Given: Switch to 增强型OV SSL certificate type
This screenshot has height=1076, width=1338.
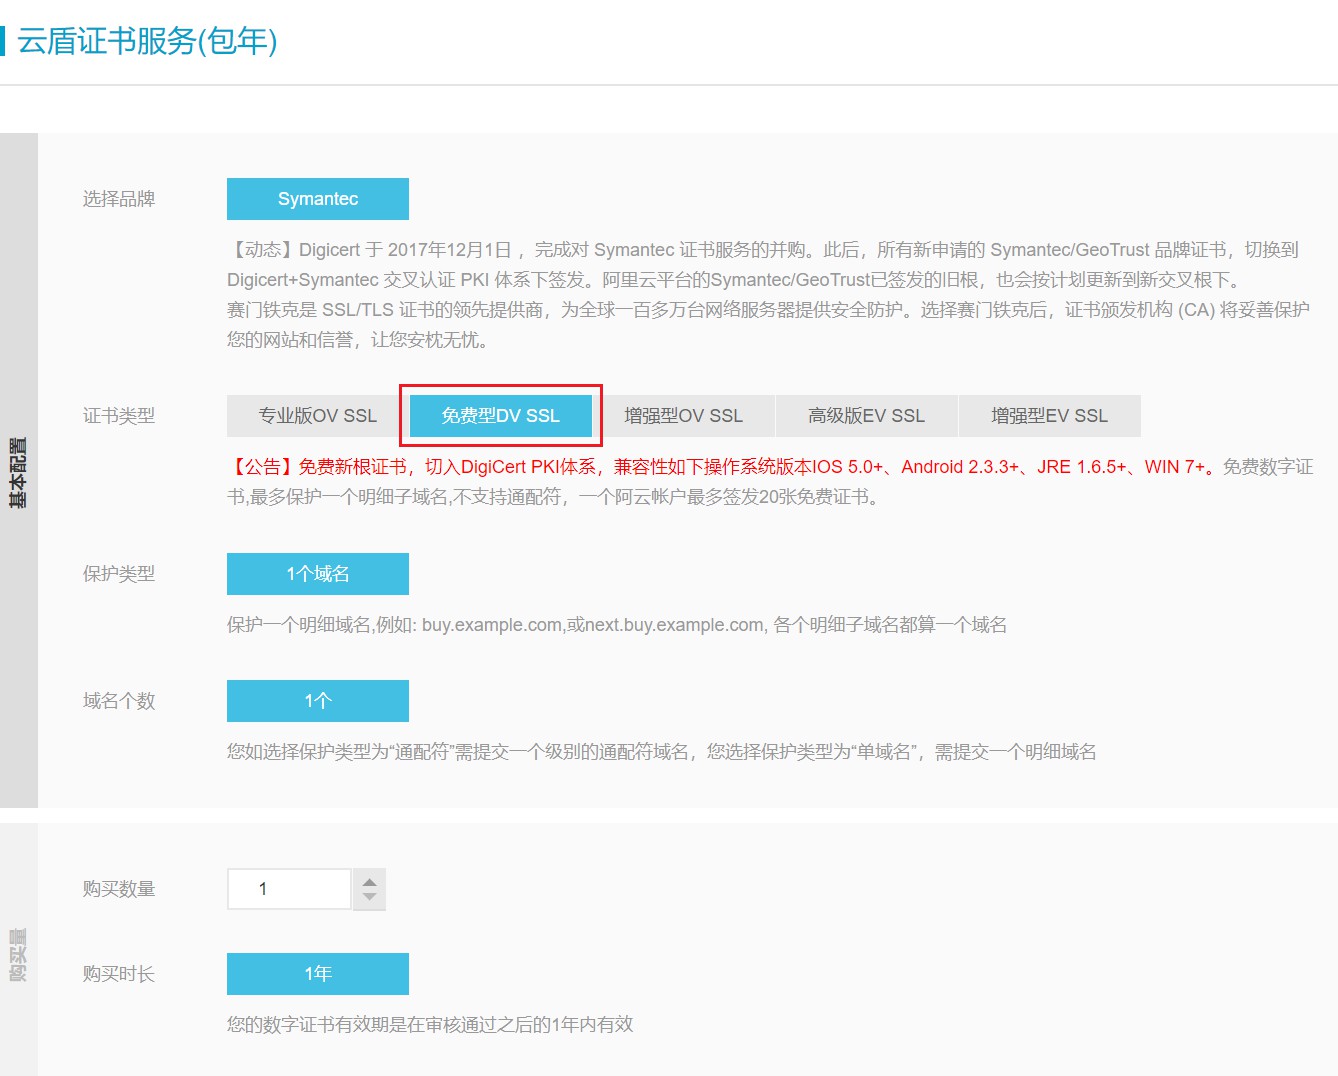Looking at the screenshot, I should (x=683, y=416).
